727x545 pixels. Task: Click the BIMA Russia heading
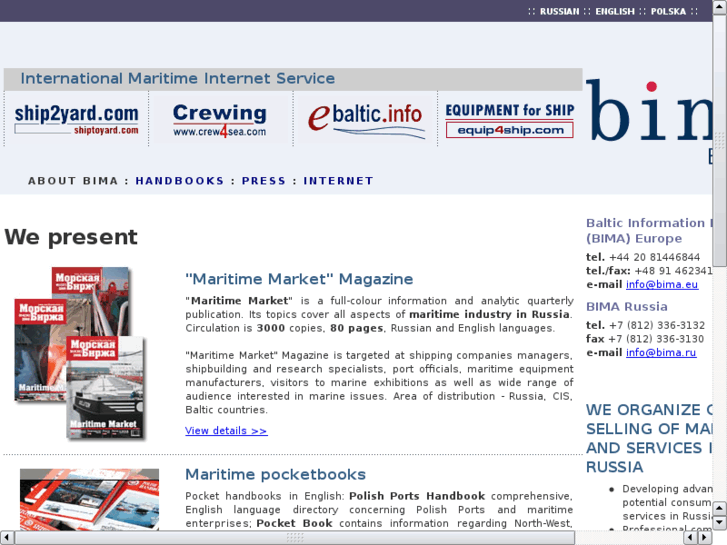(x=626, y=307)
